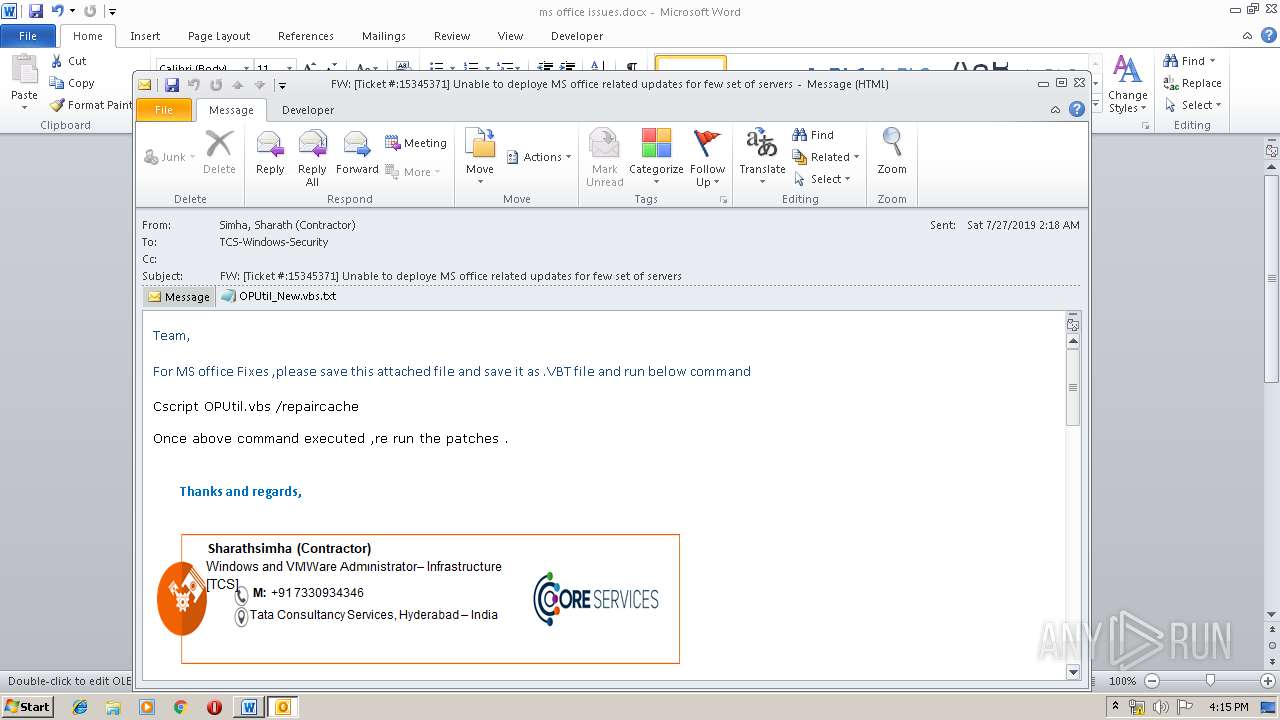The height and width of the screenshot is (720, 1280).
Task: Open Chrome from the taskbar
Action: pyautogui.click(x=180, y=707)
